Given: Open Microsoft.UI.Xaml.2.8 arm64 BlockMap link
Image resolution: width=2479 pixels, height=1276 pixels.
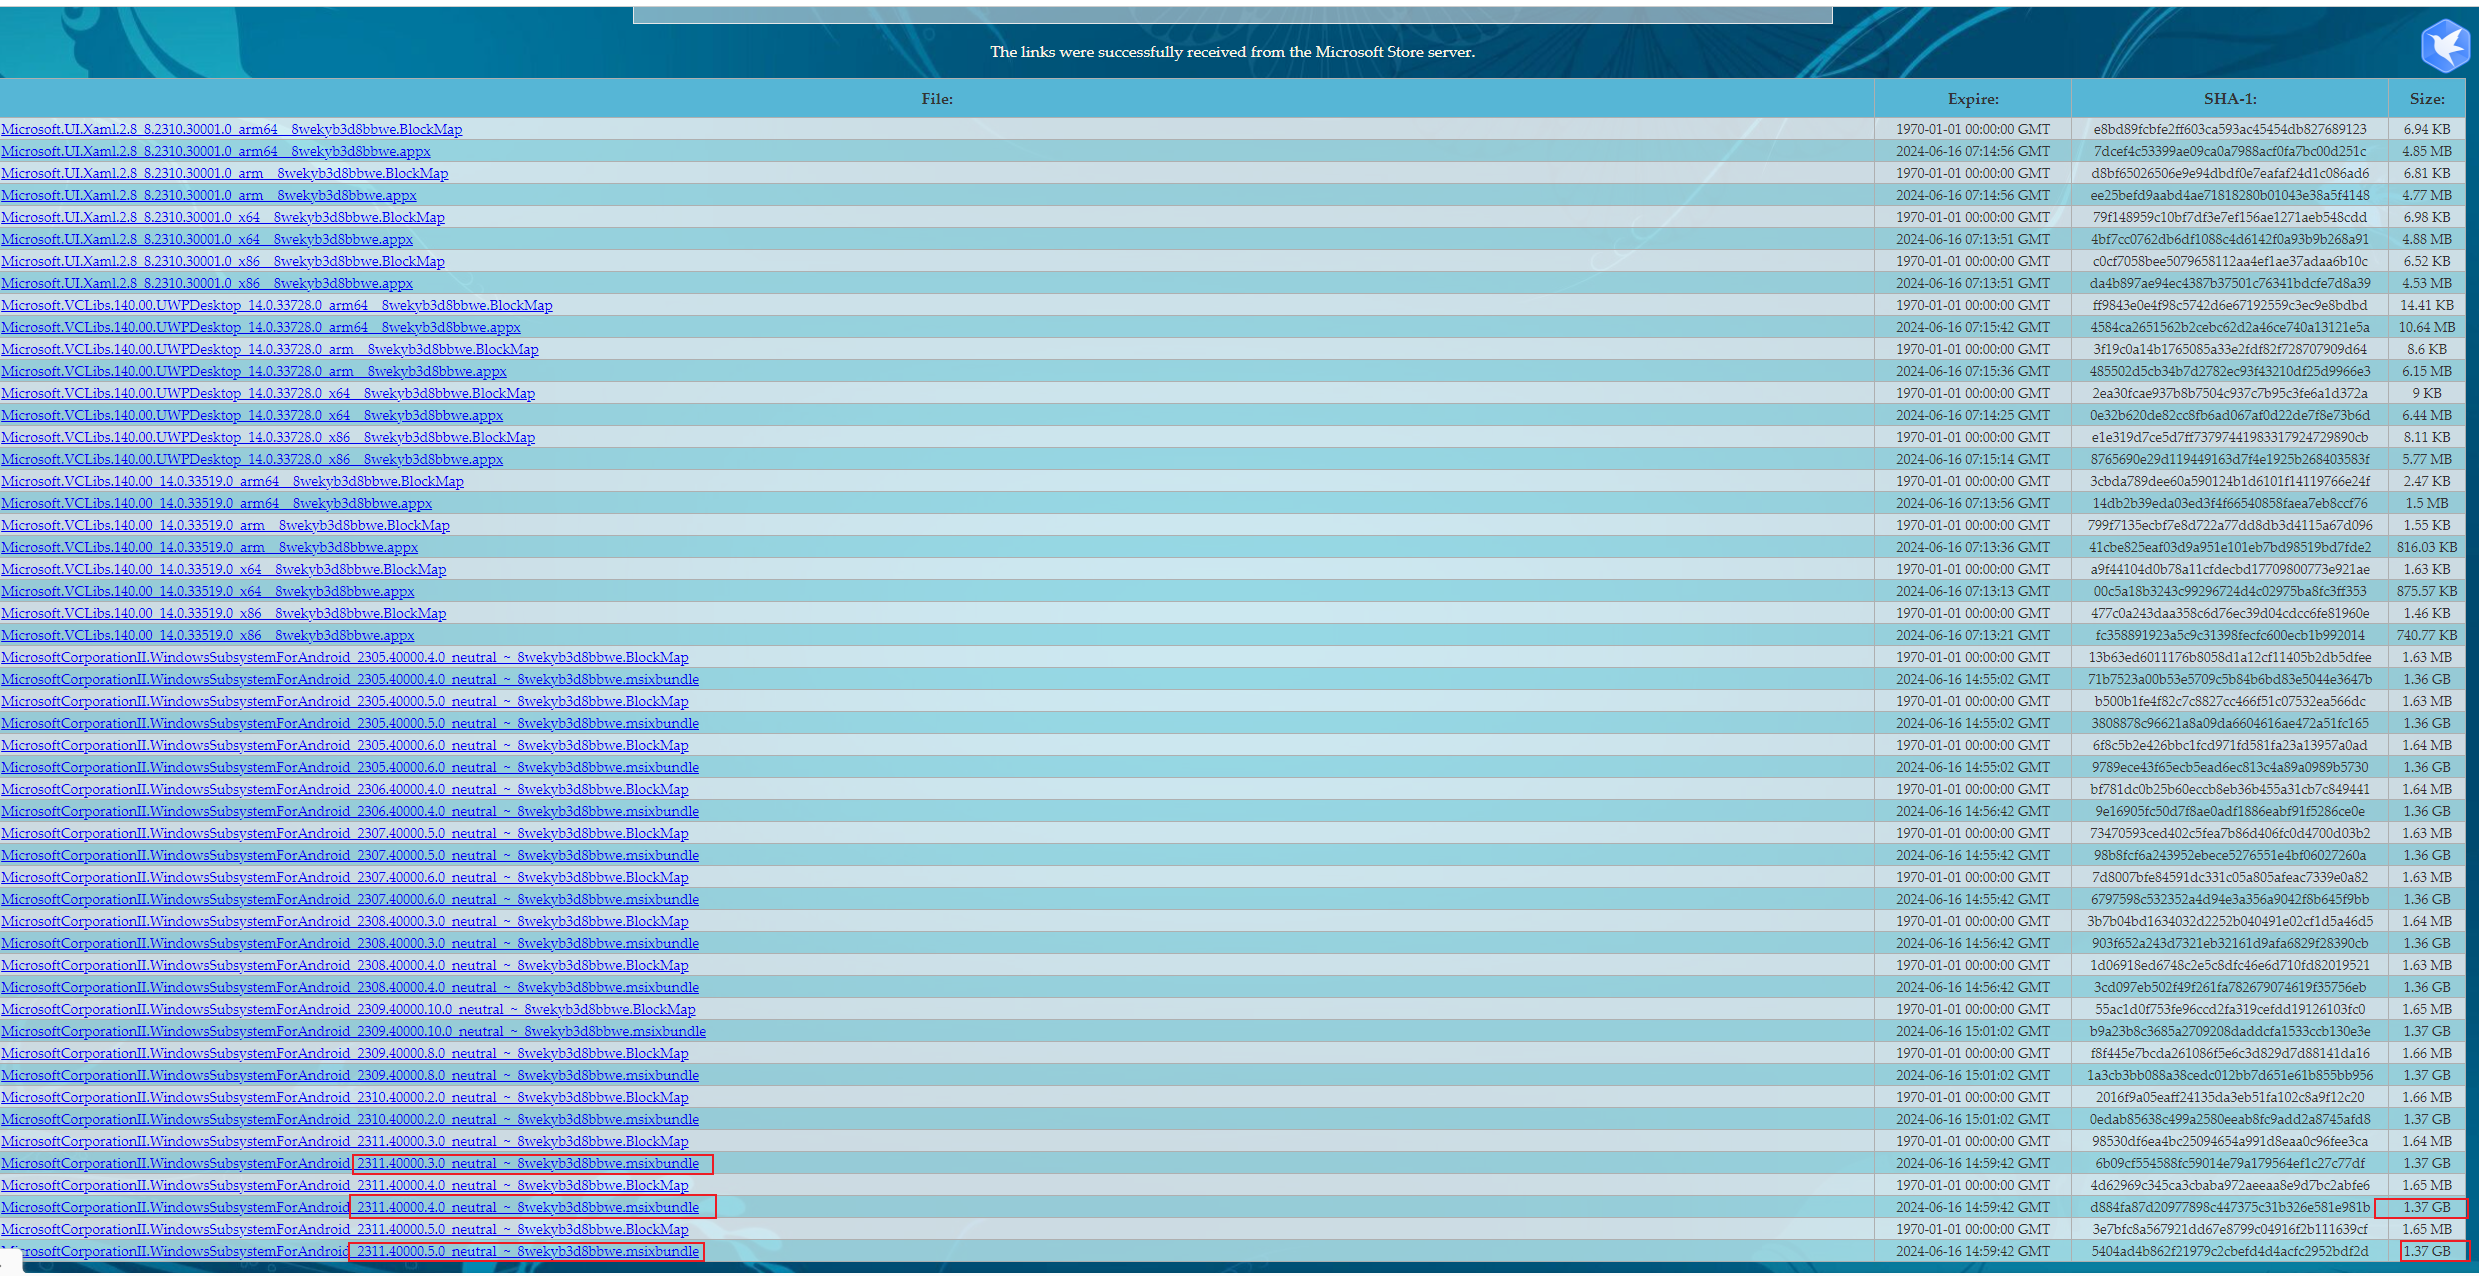Looking at the screenshot, I should [x=231, y=129].
